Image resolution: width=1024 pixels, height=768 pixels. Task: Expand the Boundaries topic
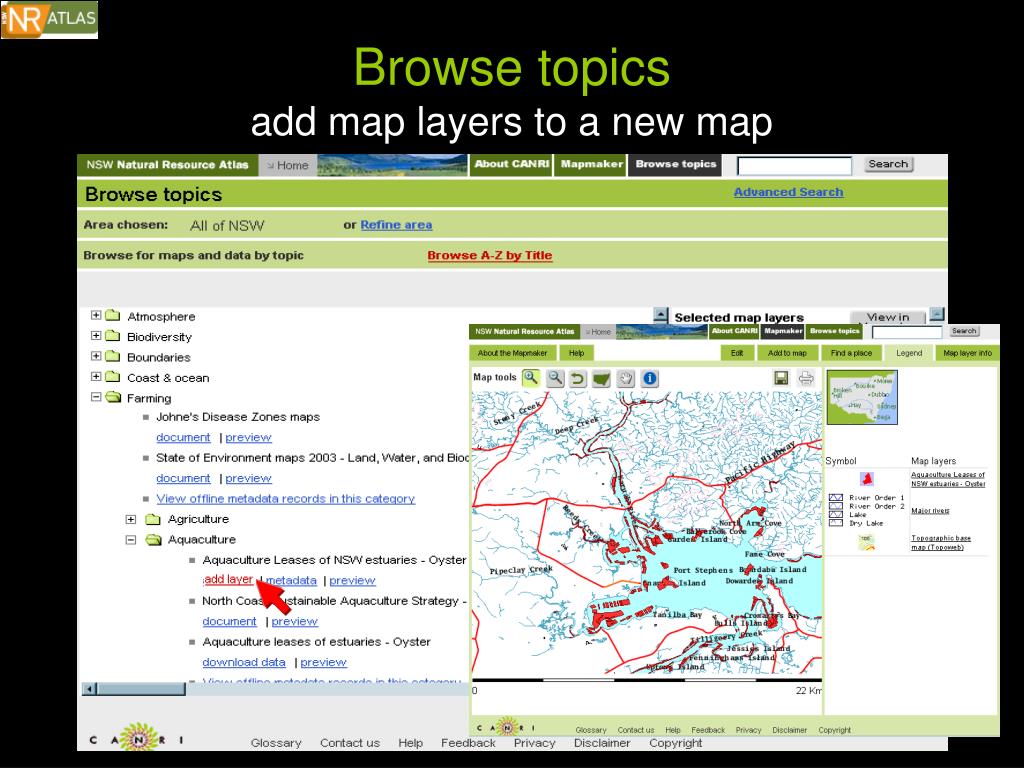click(x=96, y=357)
